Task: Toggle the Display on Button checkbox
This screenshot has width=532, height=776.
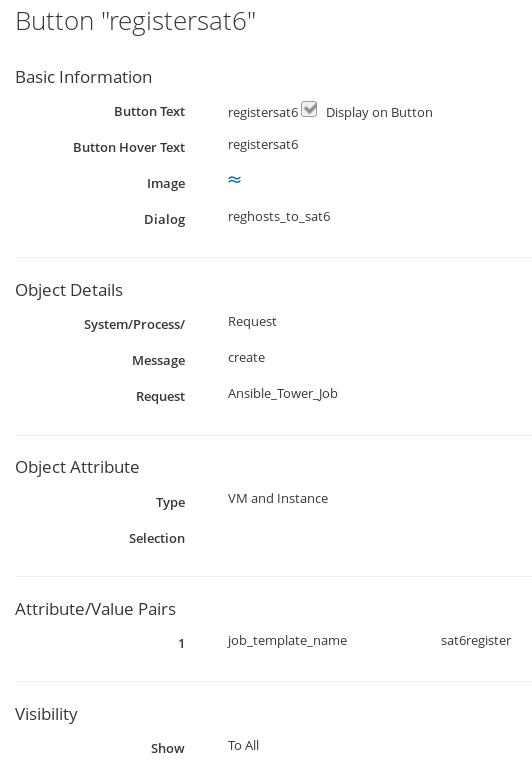Action: pos(309,109)
